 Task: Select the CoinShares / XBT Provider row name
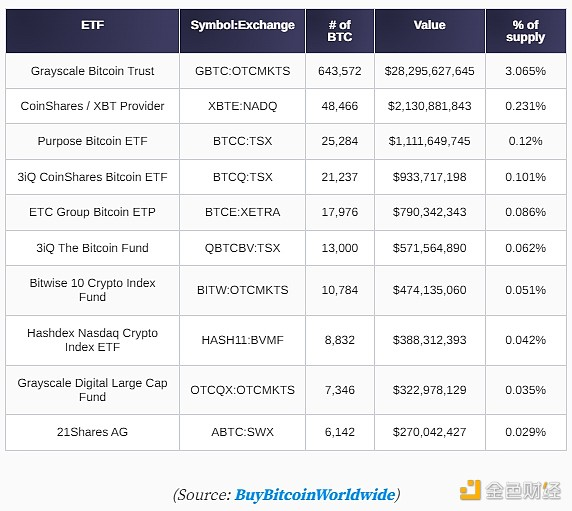point(92,106)
